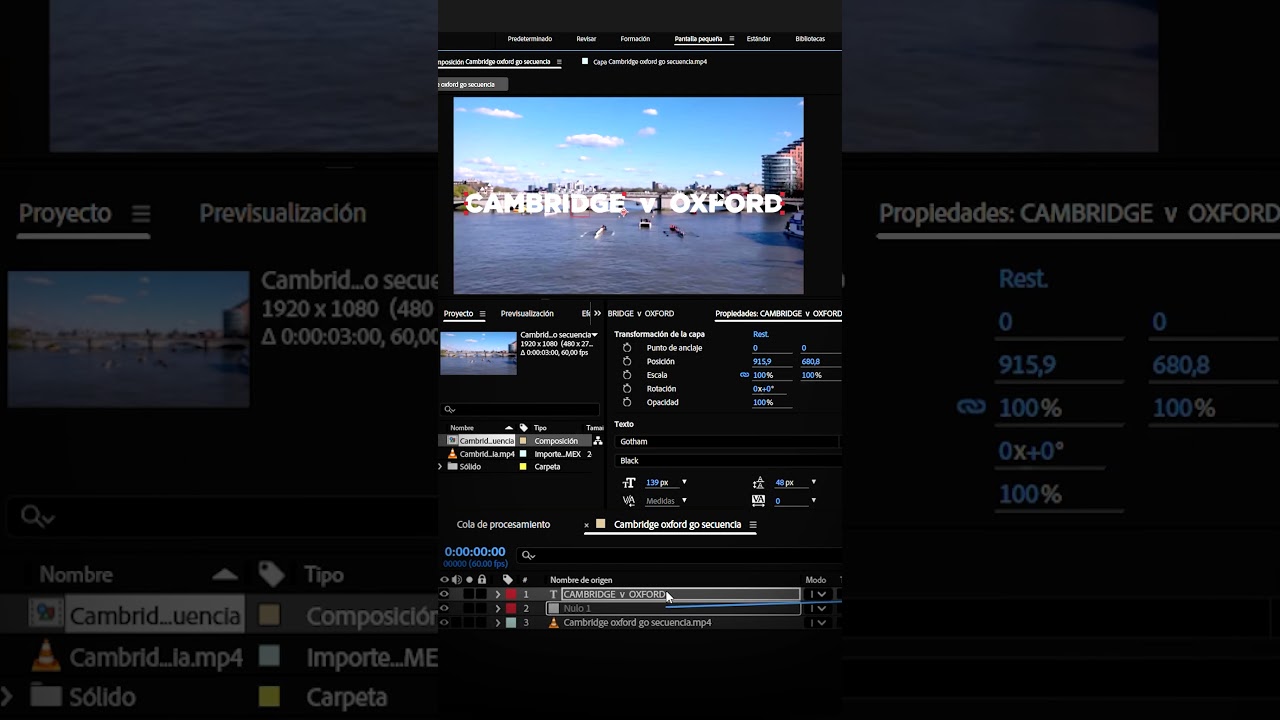Switch to the Predeterminado workspace
This screenshot has height=720, width=1280.
point(529,39)
